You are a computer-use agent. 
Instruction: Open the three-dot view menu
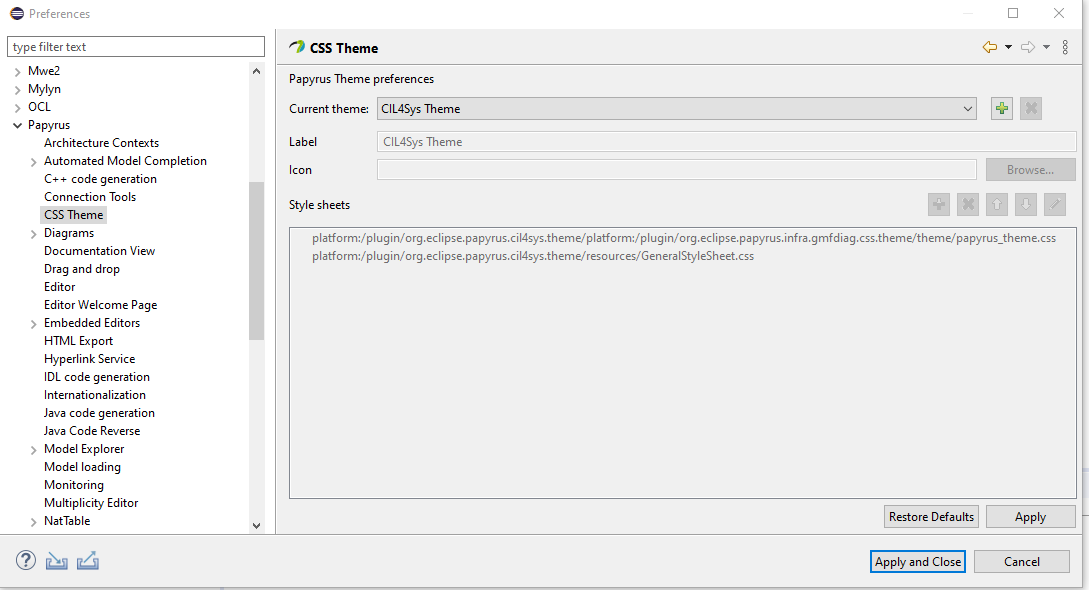coord(1065,47)
